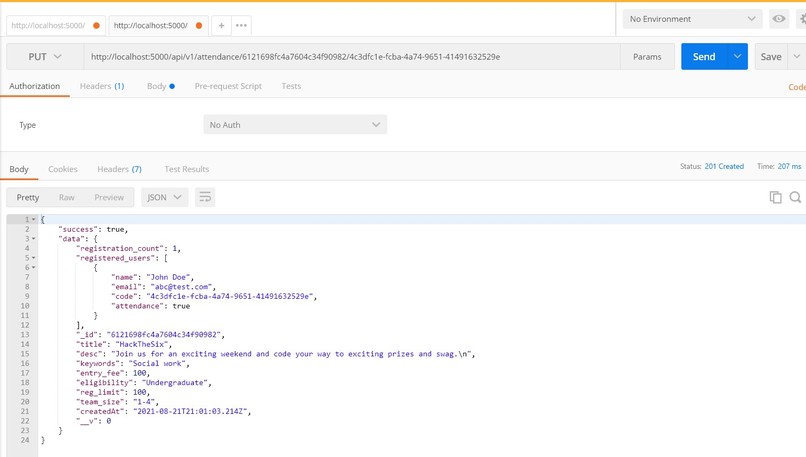Open the Send button dropdown arrow
The height and width of the screenshot is (457, 806).
737,57
